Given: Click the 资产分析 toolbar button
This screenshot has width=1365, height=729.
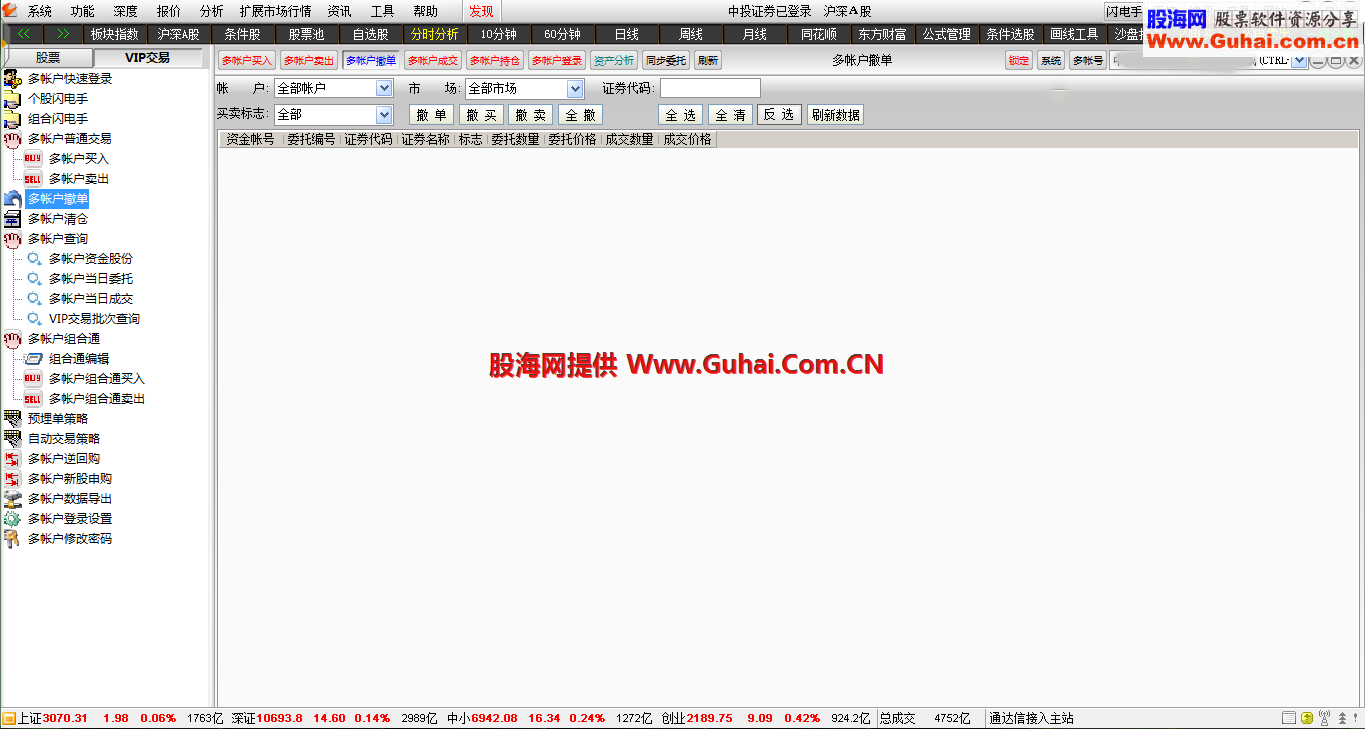Looking at the screenshot, I should [x=614, y=61].
